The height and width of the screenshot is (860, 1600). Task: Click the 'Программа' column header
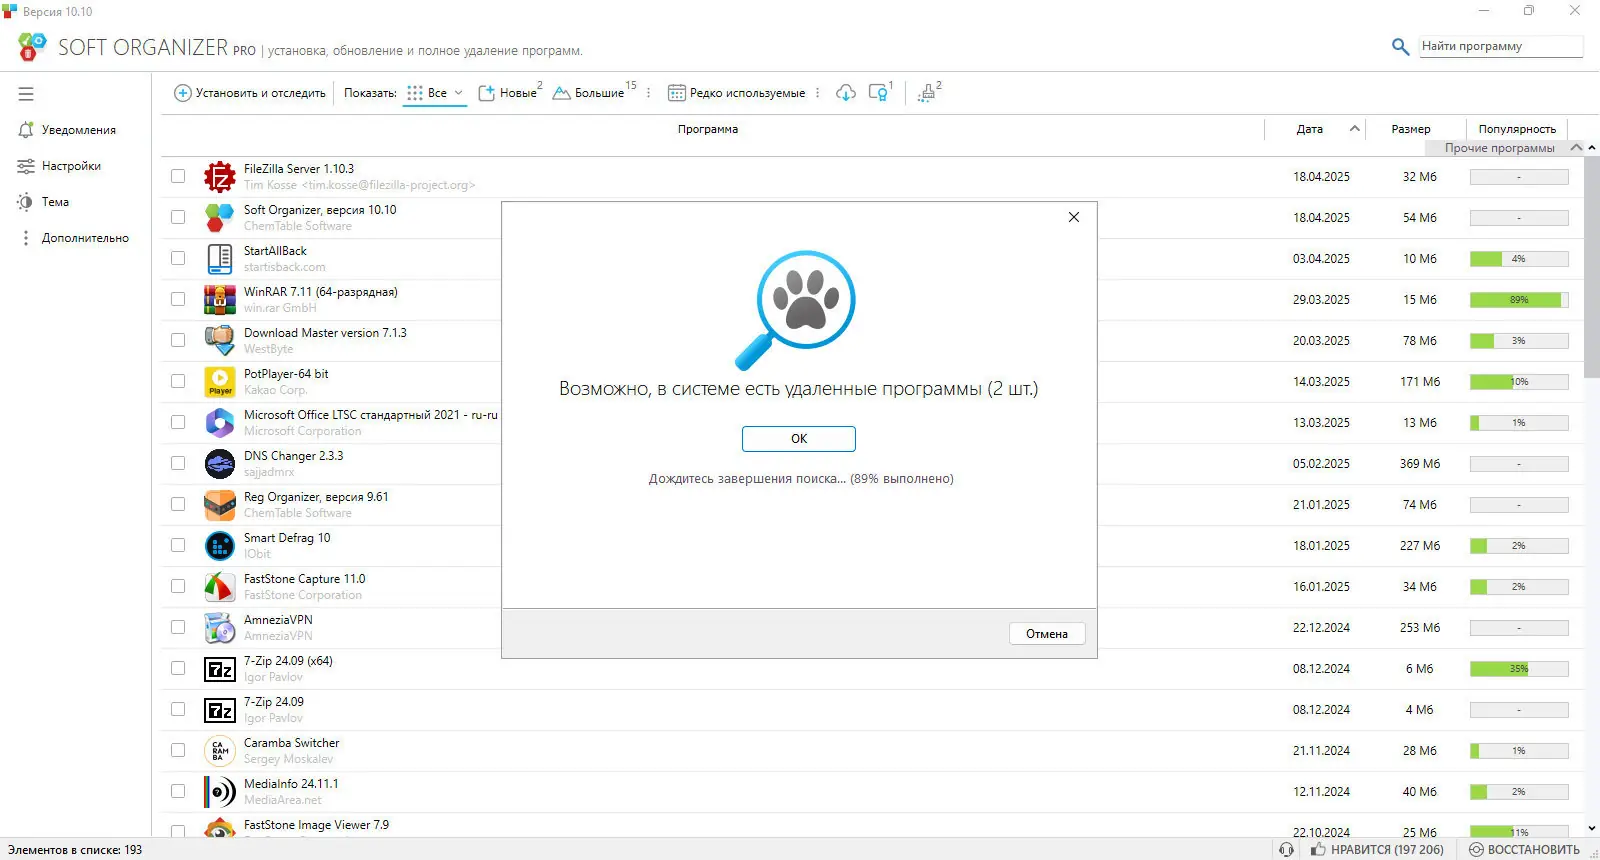pyautogui.click(x=708, y=129)
